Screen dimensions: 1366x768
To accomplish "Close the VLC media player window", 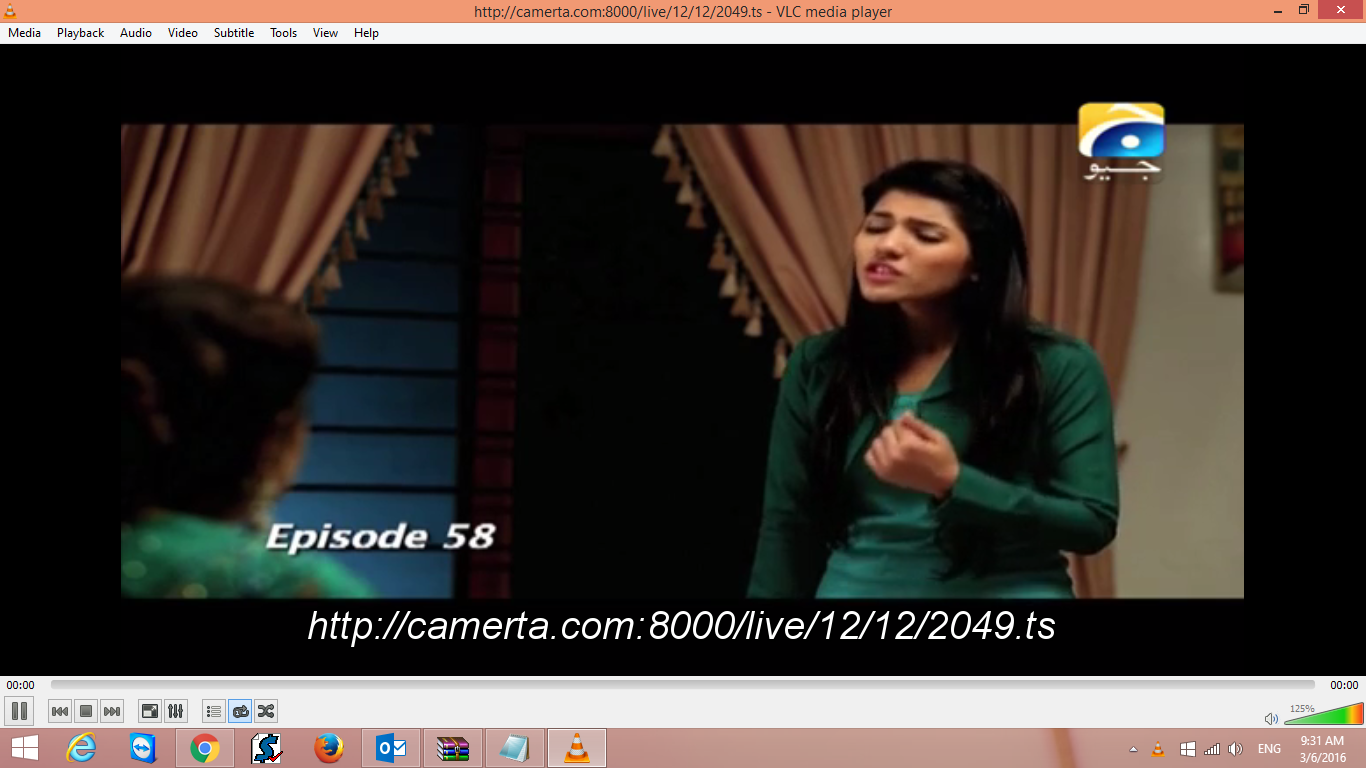I will click(x=1343, y=10).
